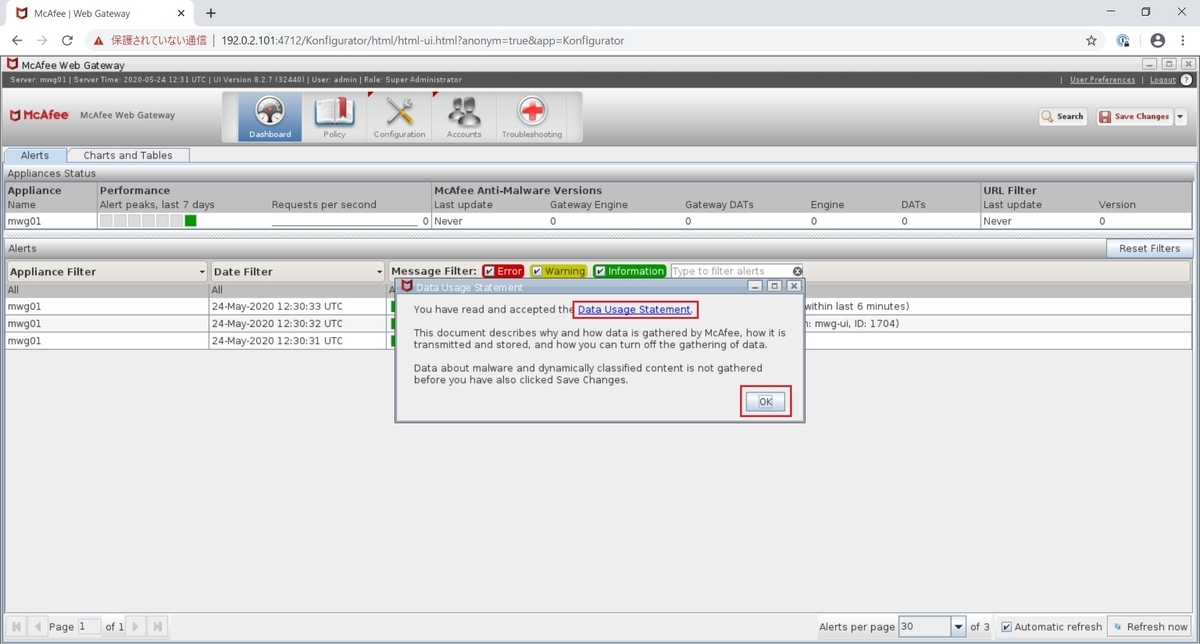
Task: Open the Data Usage Statement link
Action: tap(634, 309)
